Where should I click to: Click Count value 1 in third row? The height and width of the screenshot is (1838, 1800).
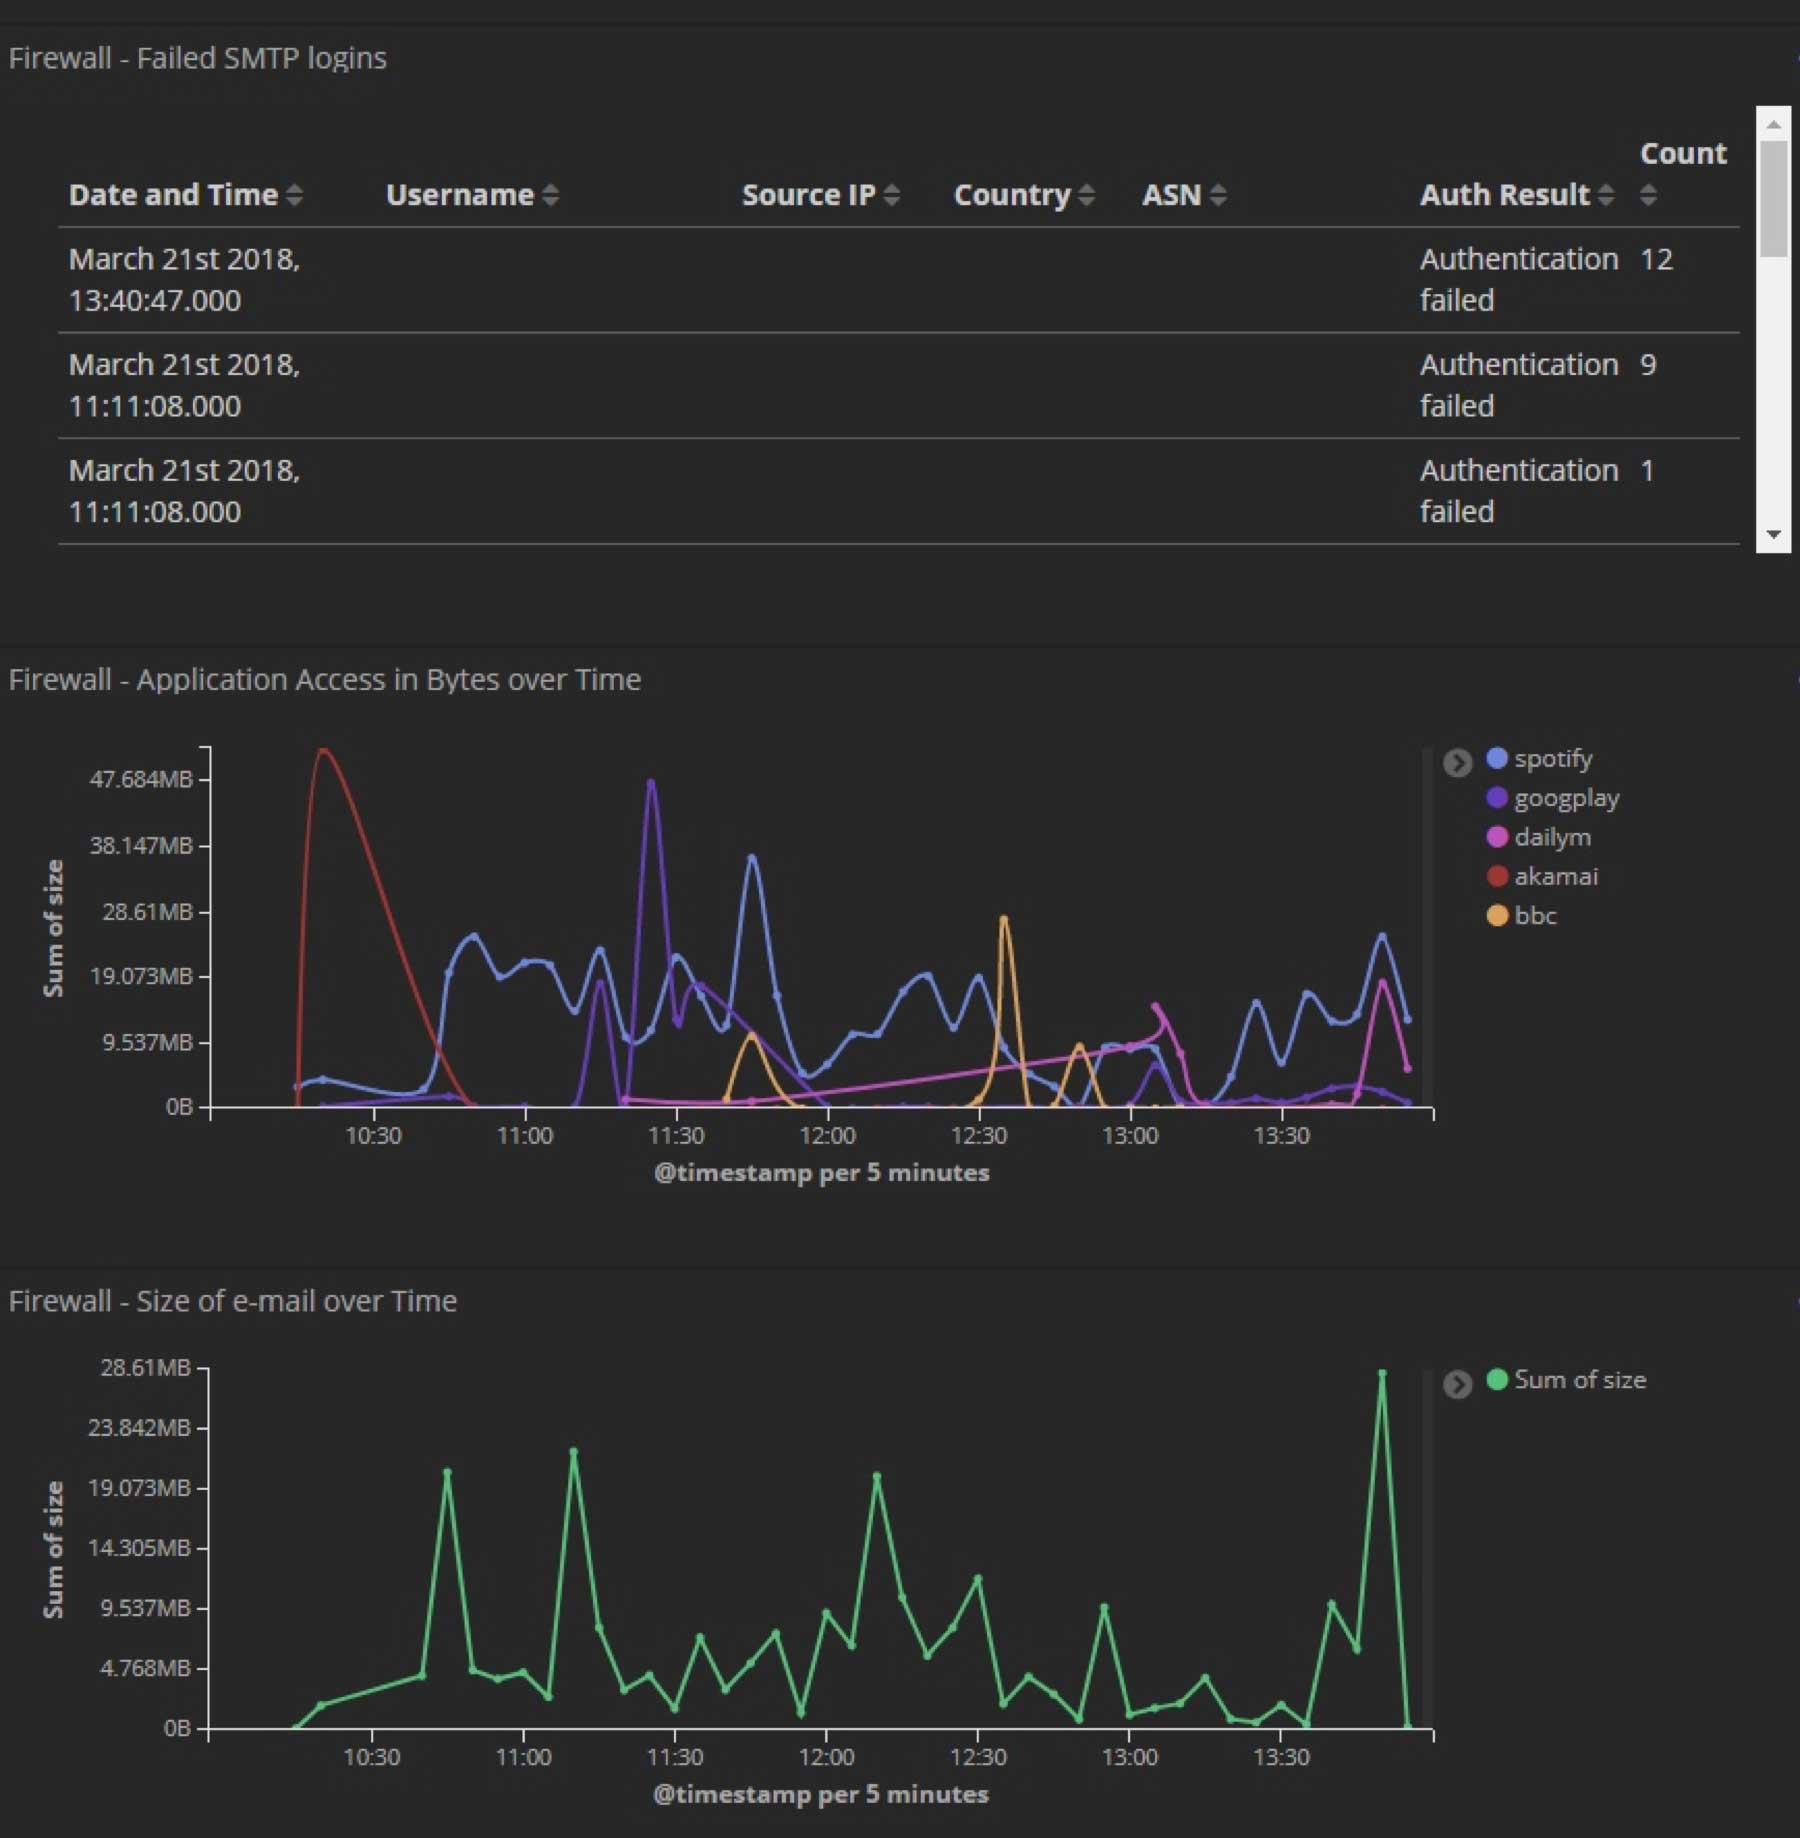(1647, 470)
